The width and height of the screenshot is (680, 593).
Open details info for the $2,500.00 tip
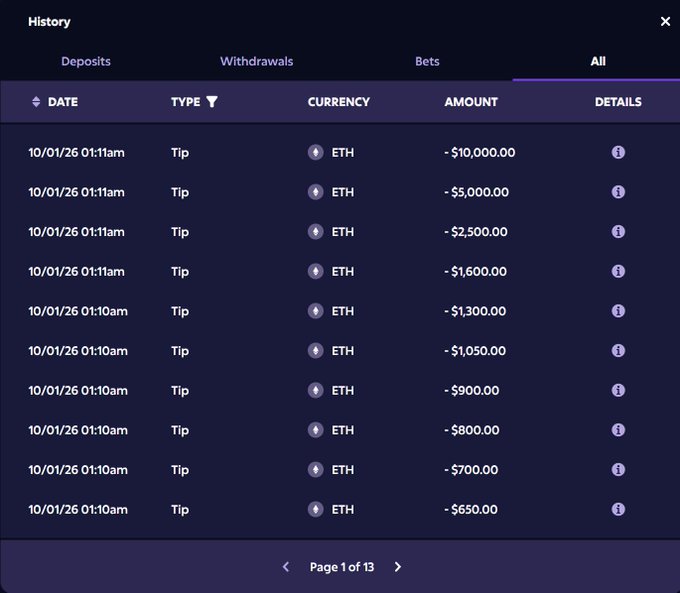coord(618,232)
